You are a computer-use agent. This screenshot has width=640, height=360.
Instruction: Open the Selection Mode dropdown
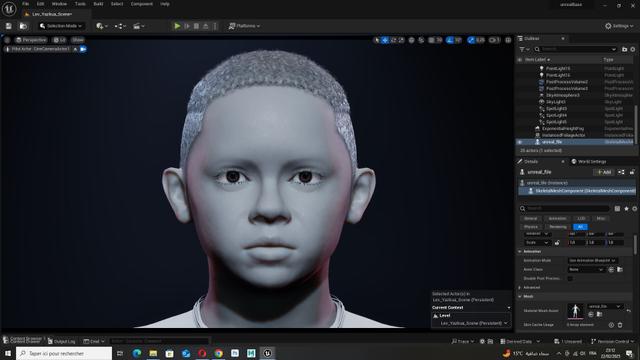[61, 26]
